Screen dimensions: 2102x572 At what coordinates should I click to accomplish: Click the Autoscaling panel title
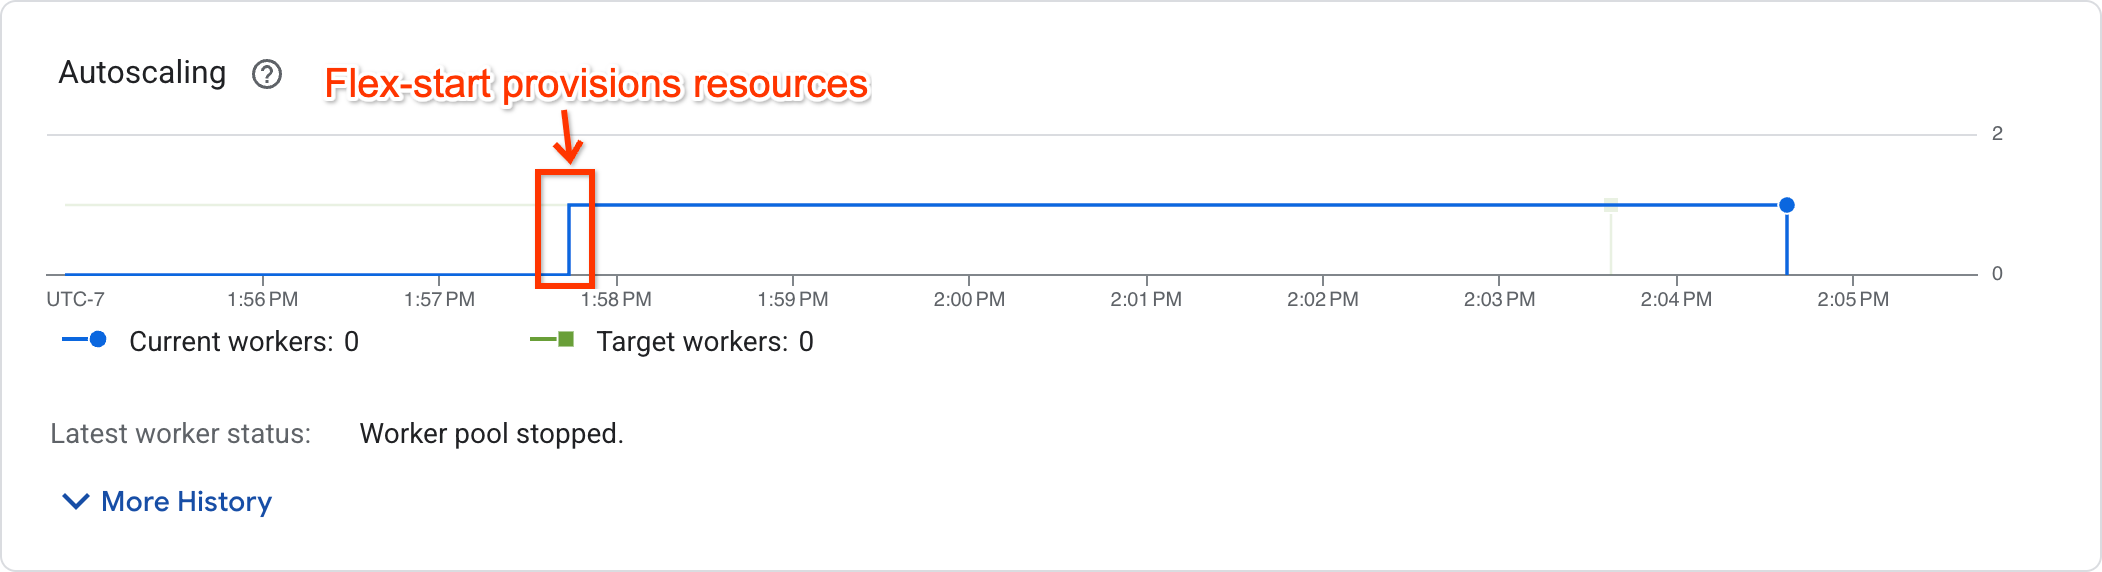(142, 73)
